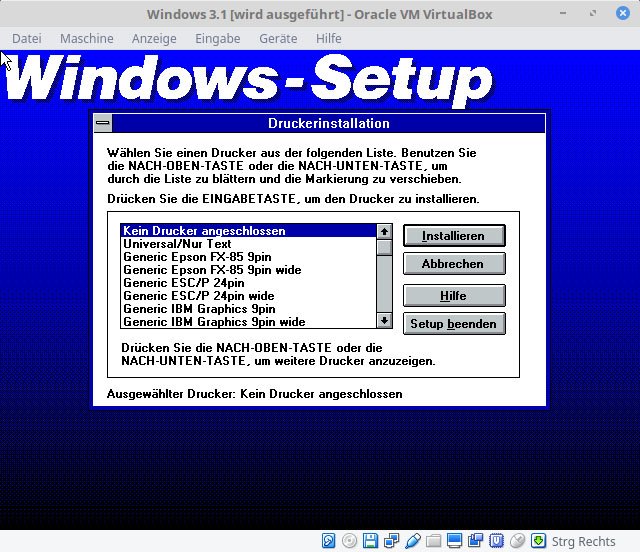Click the Abbrechen button
The image size is (640, 552).
[454, 263]
